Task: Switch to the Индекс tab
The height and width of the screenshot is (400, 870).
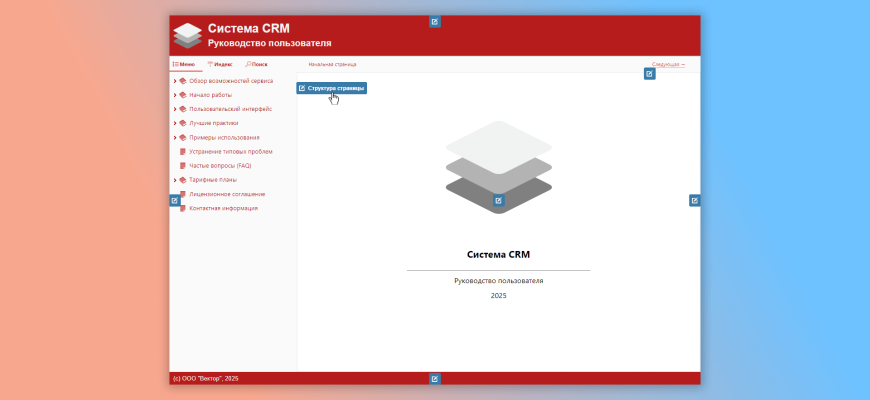Action: coord(219,64)
